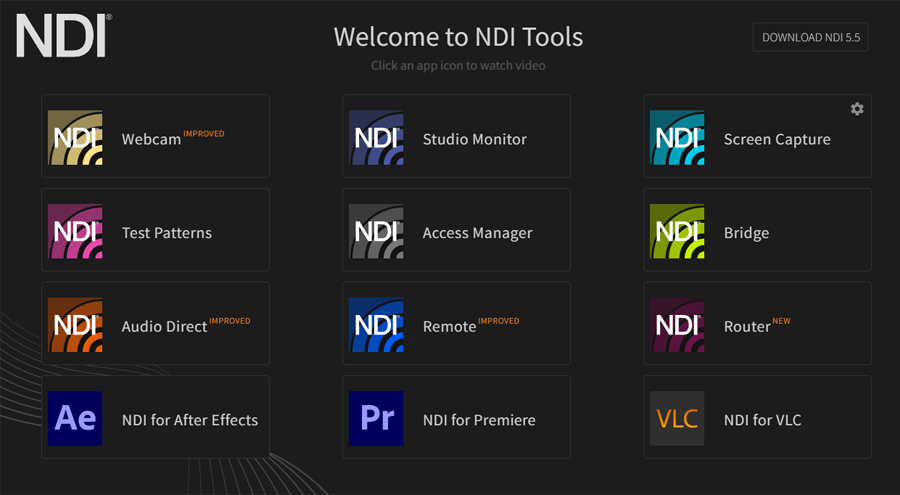
Task: Select the NDI for VLC label
Action: pos(762,420)
